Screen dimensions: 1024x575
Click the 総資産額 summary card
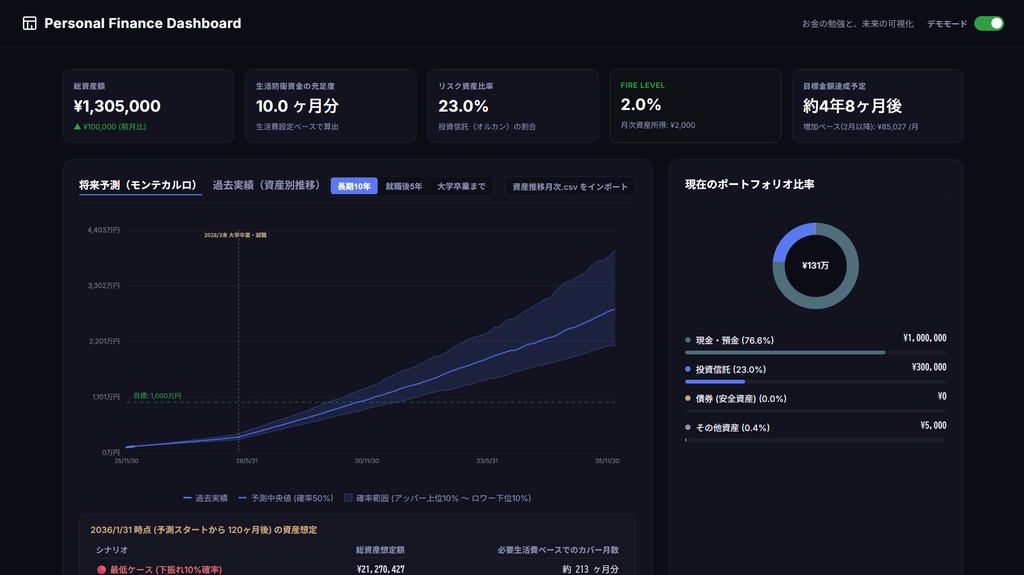pyautogui.click(x=148, y=106)
